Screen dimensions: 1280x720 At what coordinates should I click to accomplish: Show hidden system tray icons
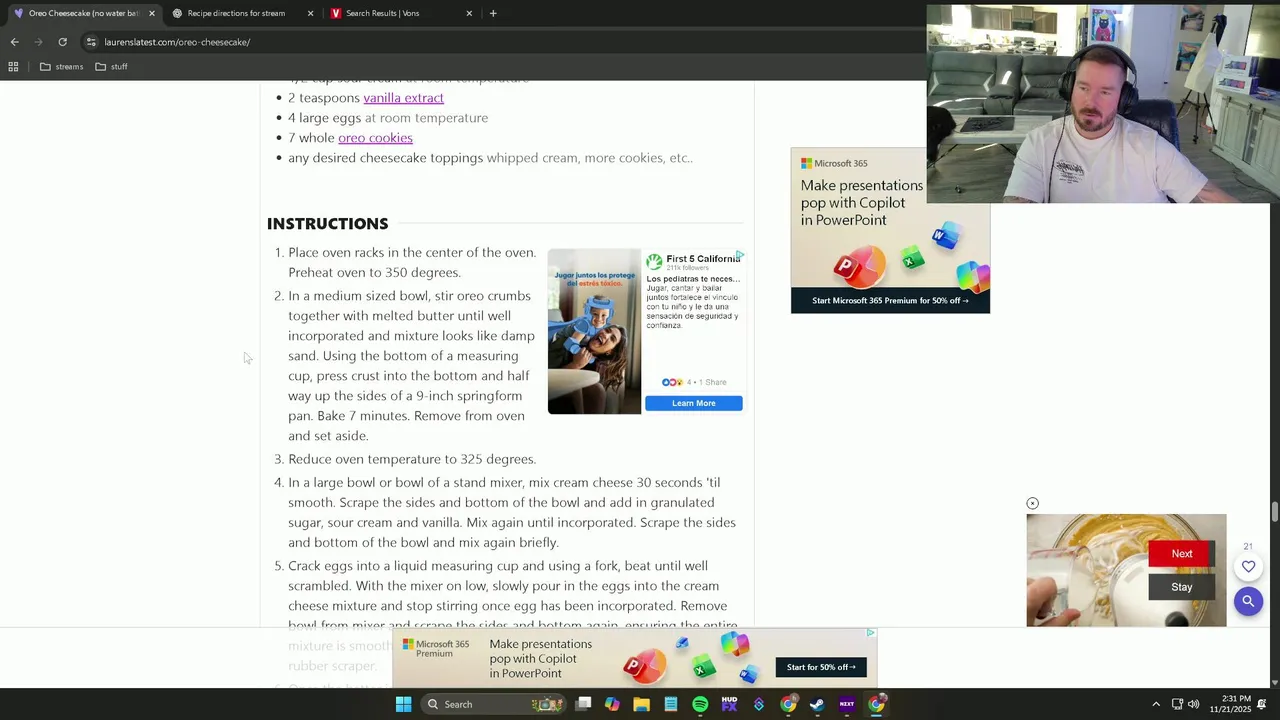click(1156, 704)
